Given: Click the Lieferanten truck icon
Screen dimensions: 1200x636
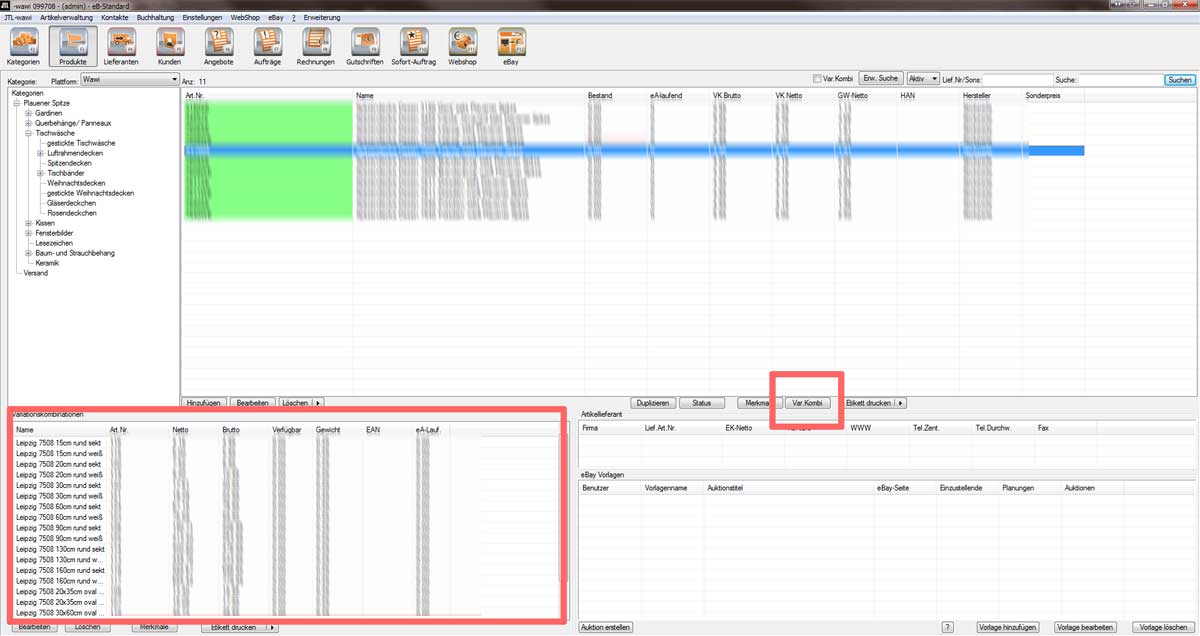Looking at the screenshot, I should [121, 42].
